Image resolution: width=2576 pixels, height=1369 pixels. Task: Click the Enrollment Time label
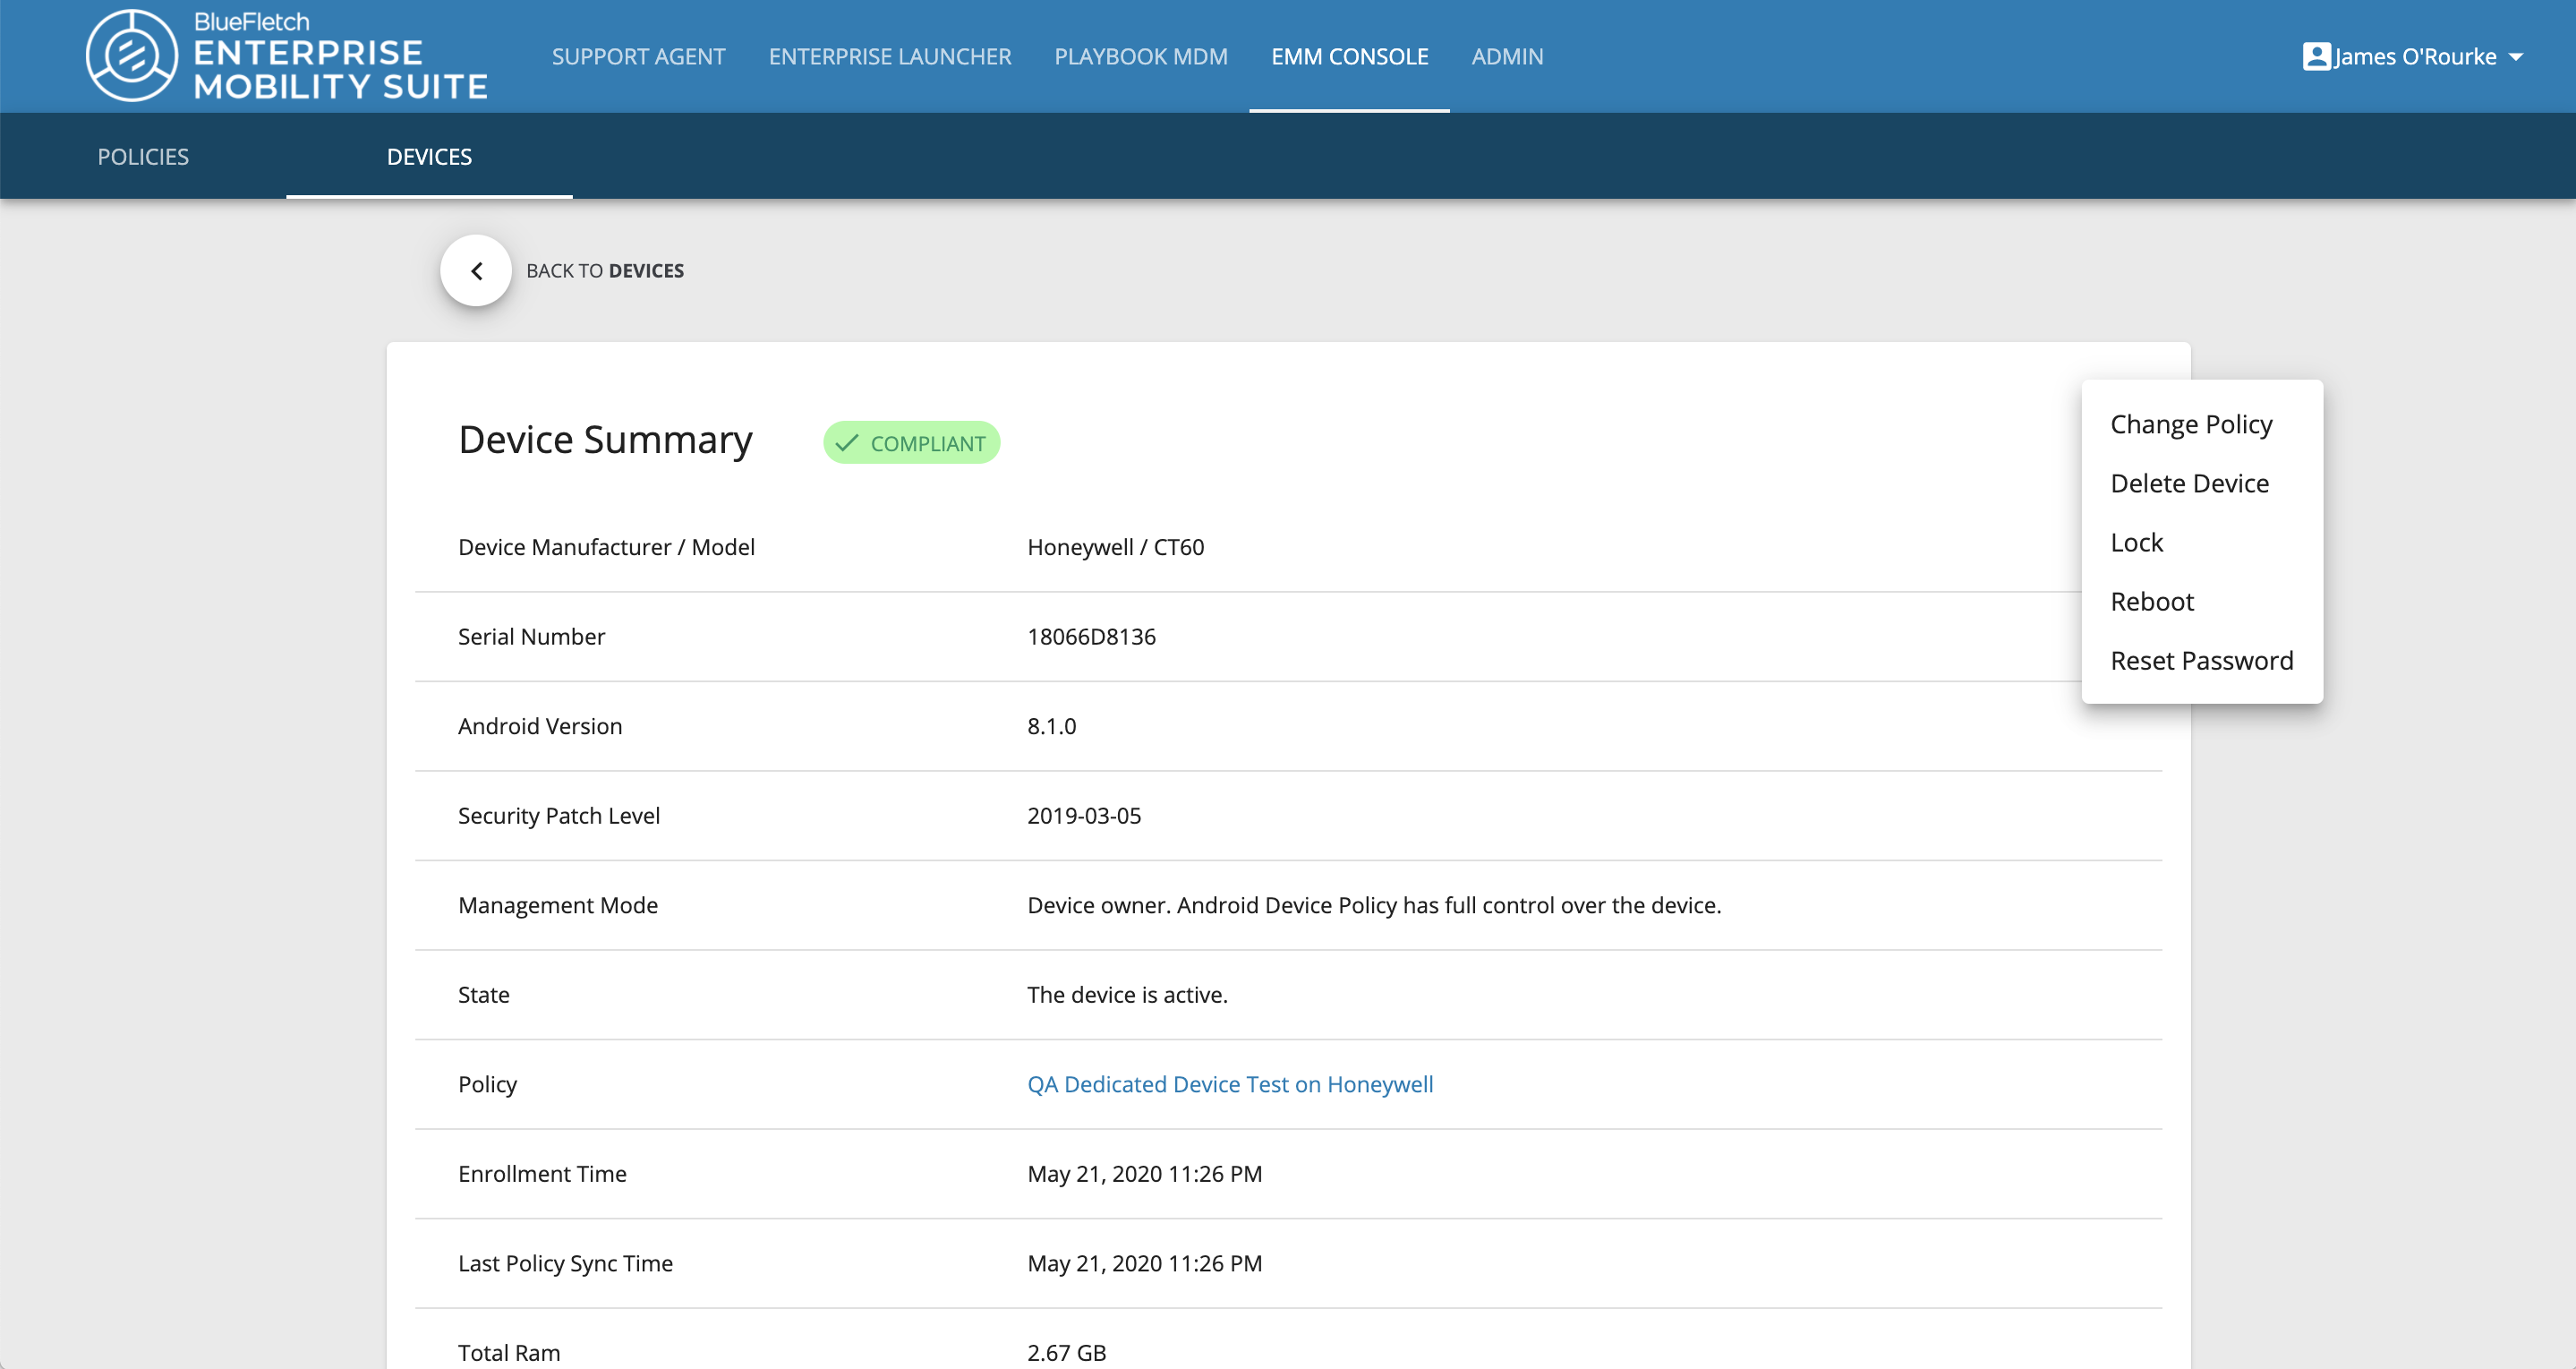tap(542, 1174)
